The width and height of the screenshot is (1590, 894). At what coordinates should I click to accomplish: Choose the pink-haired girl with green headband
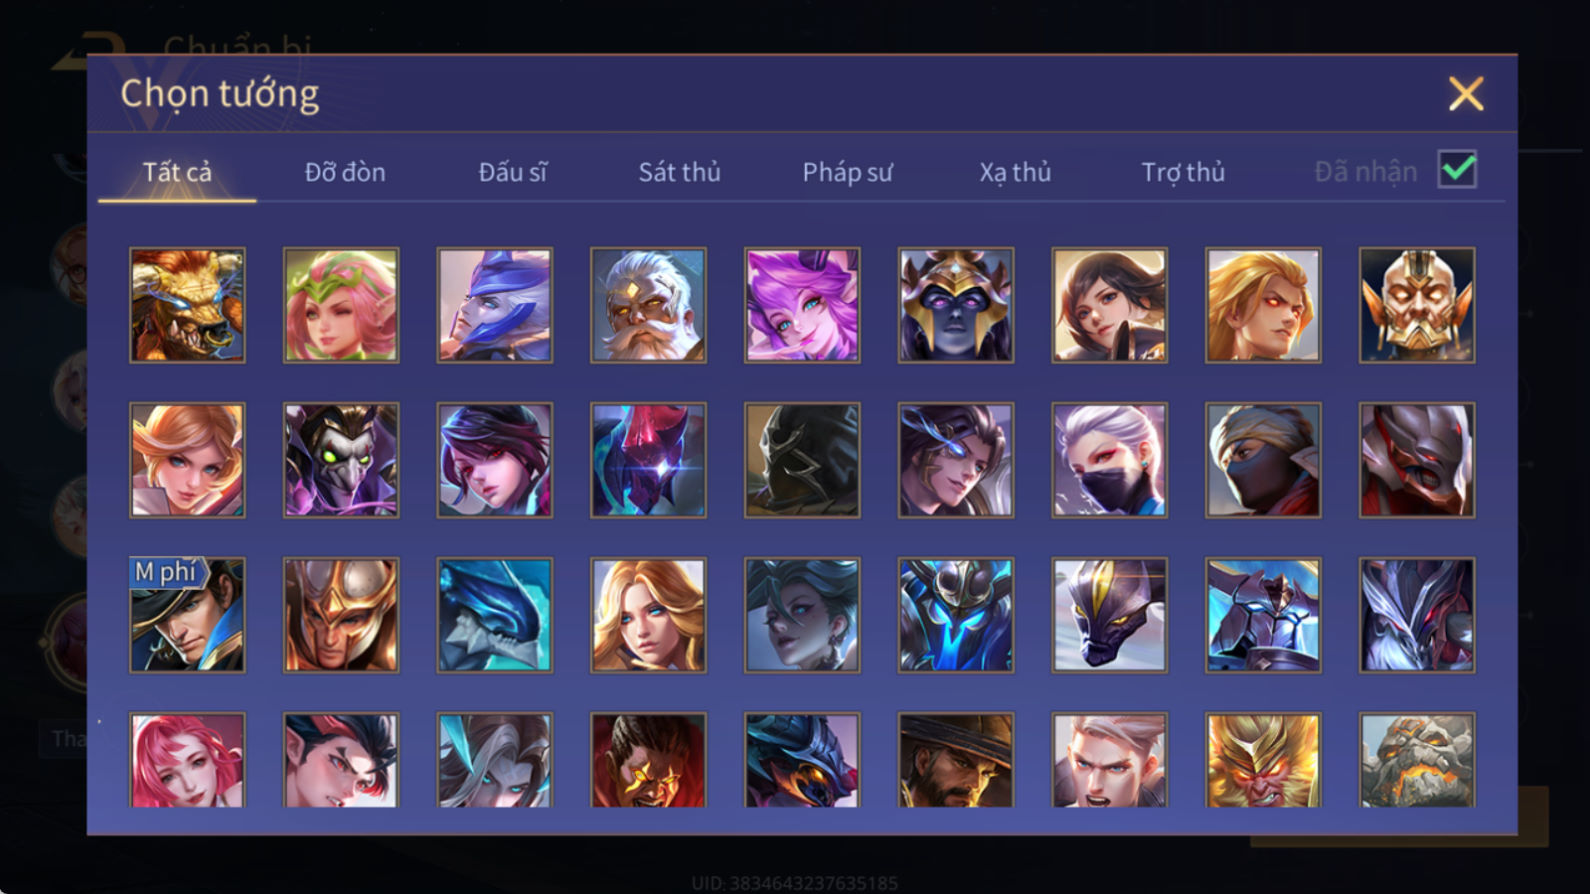[x=341, y=305]
